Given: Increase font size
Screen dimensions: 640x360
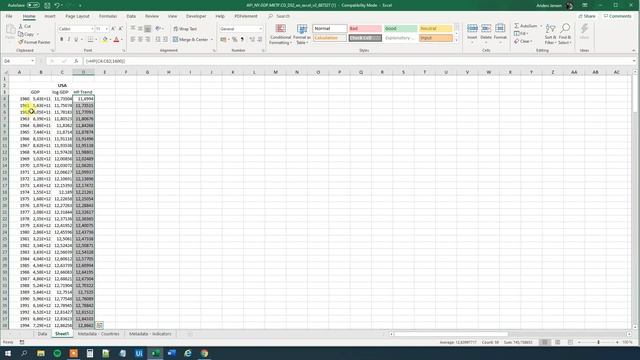Looking at the screenshot, I should [x=113, y=29].
